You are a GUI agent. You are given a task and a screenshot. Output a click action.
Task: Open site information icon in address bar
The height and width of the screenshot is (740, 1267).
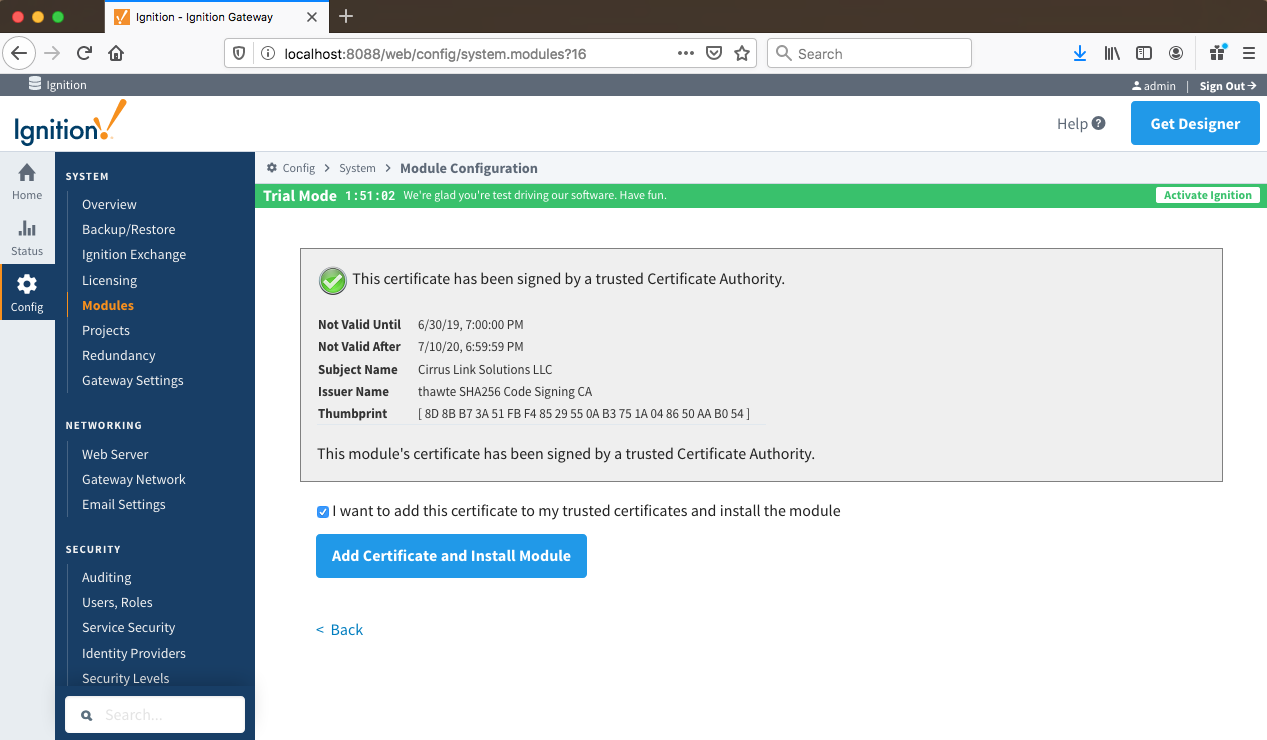(268, 54)
